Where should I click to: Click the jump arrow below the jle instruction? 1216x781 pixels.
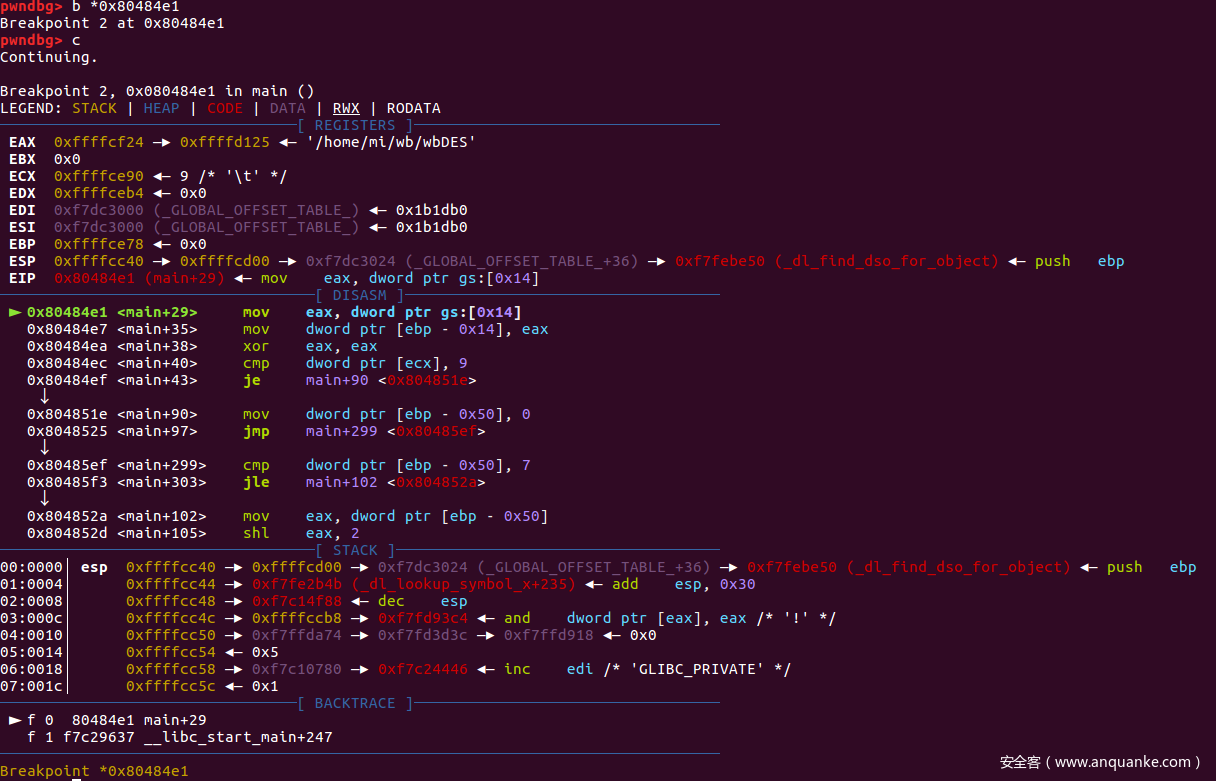pos(44,499)
